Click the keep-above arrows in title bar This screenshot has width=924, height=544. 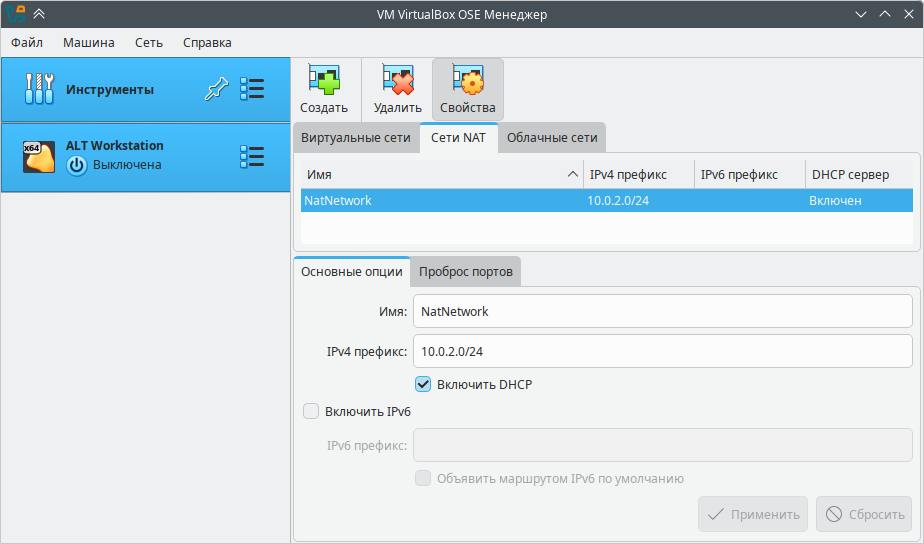pos(39,14)
